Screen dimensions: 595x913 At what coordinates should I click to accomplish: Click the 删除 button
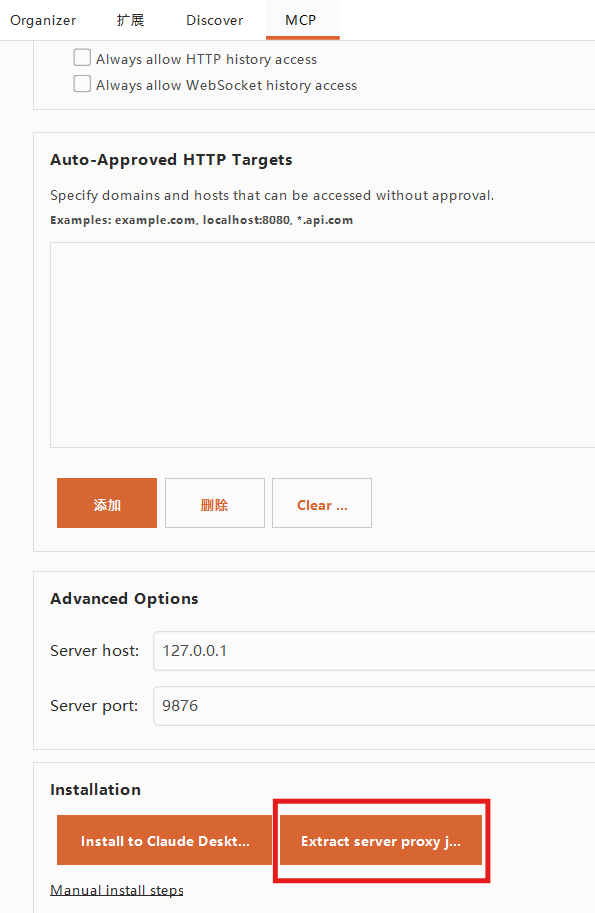[215, 503]
